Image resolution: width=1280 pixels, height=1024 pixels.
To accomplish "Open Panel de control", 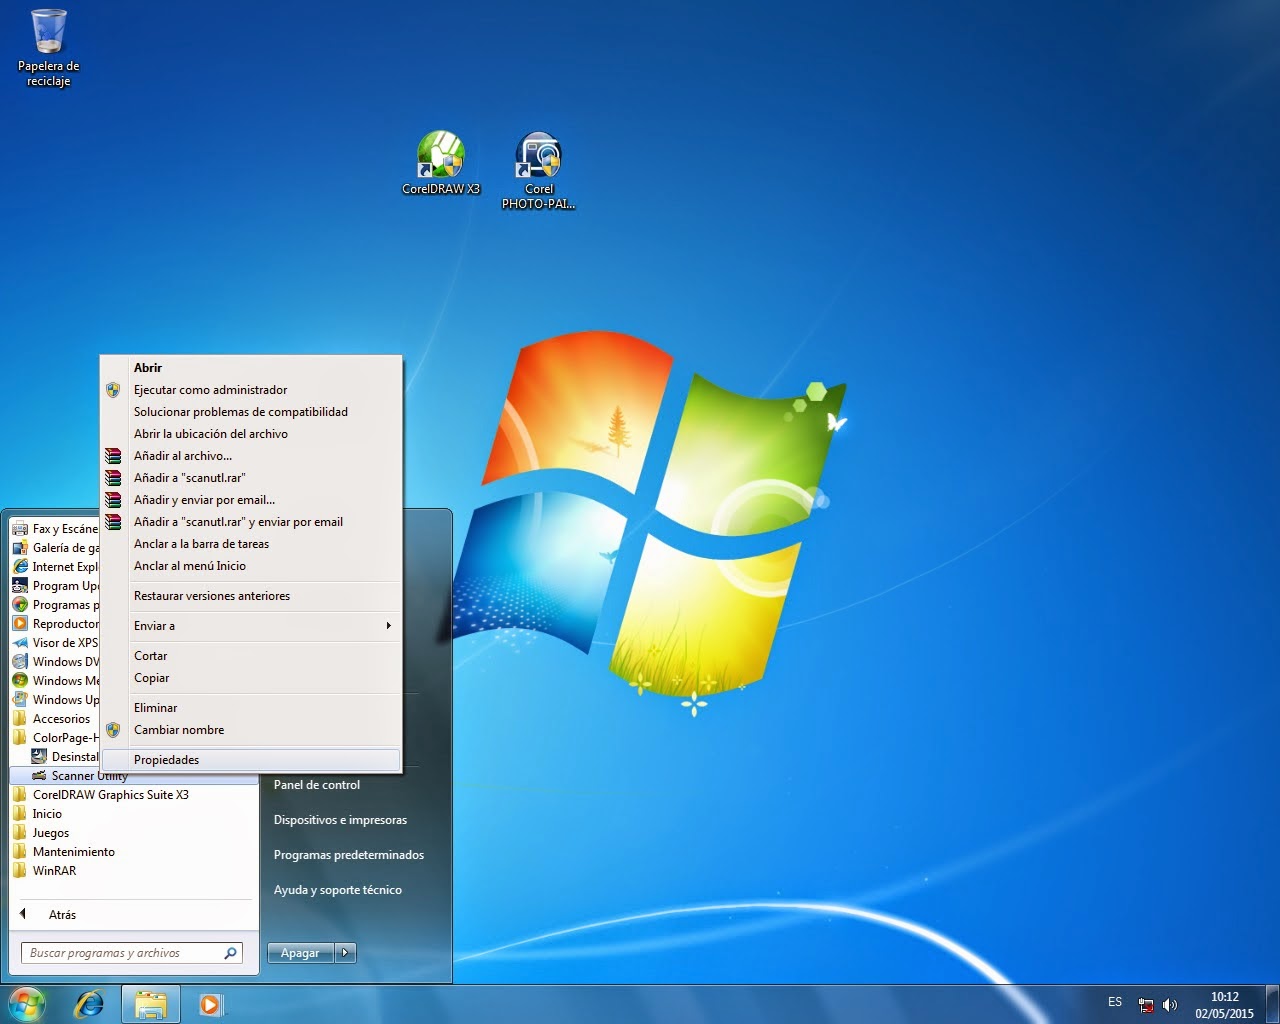I will (317, 785).
